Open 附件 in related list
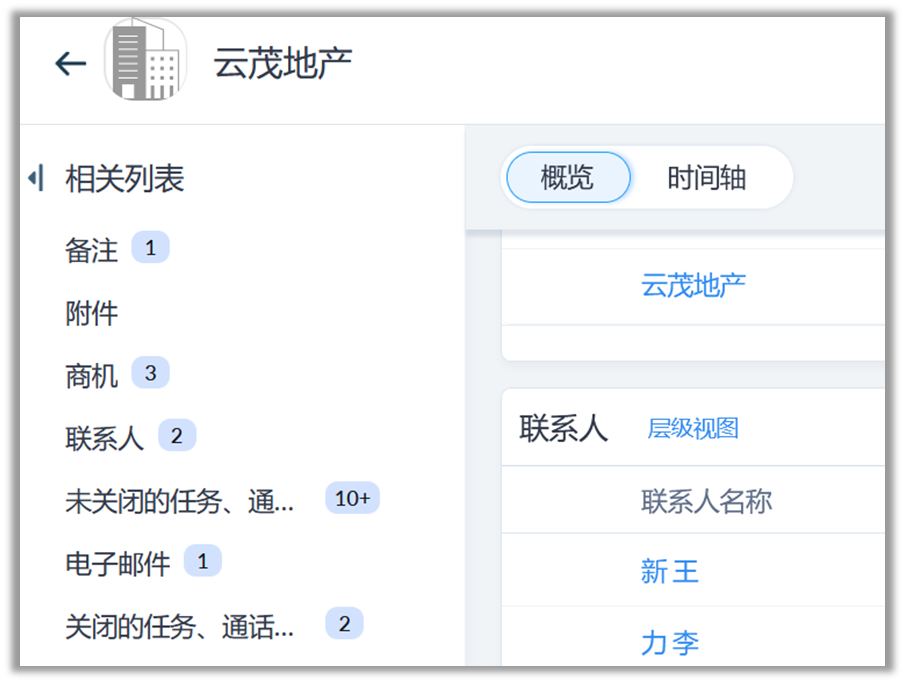The image size is (905, 683). click(x=92, y=313)
